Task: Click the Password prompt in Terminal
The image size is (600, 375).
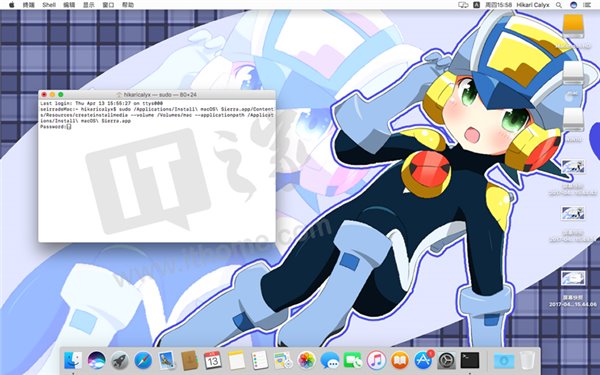Action: point(55,127)
